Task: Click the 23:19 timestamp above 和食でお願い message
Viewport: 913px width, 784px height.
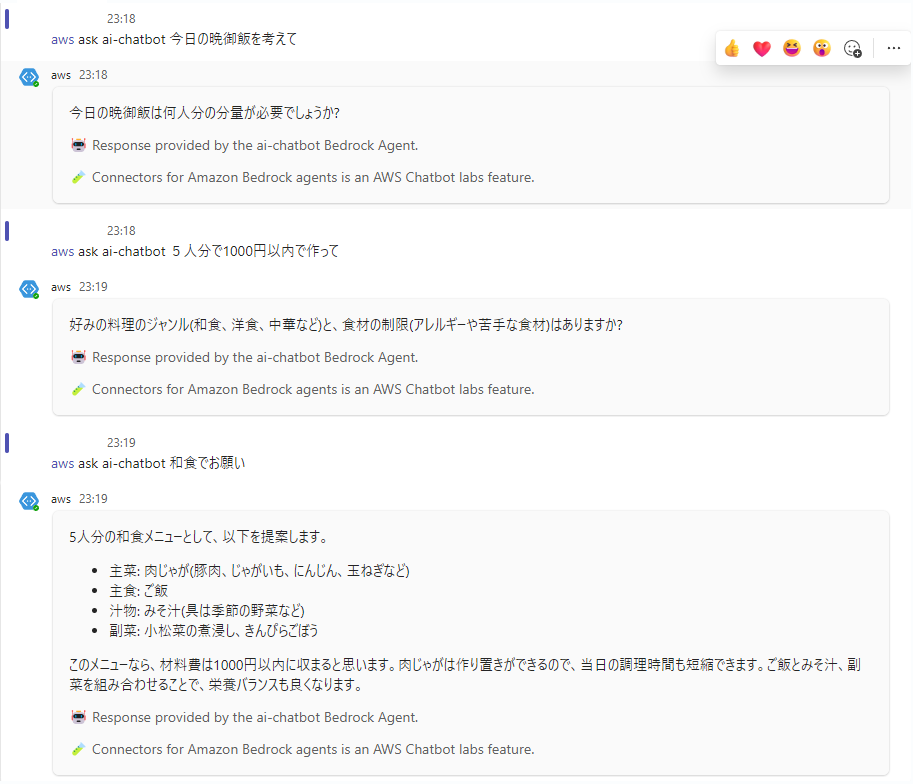Action: (x=121, y=443)
